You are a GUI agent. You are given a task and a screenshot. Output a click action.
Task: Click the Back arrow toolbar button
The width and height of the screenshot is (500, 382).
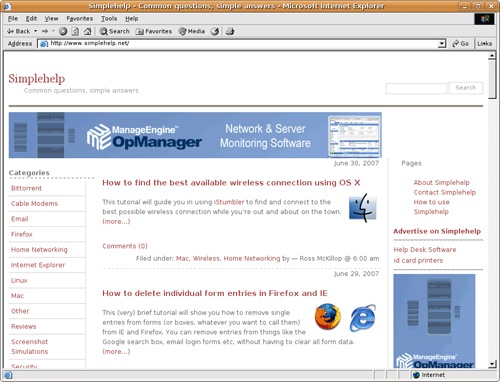click(19, 31)
